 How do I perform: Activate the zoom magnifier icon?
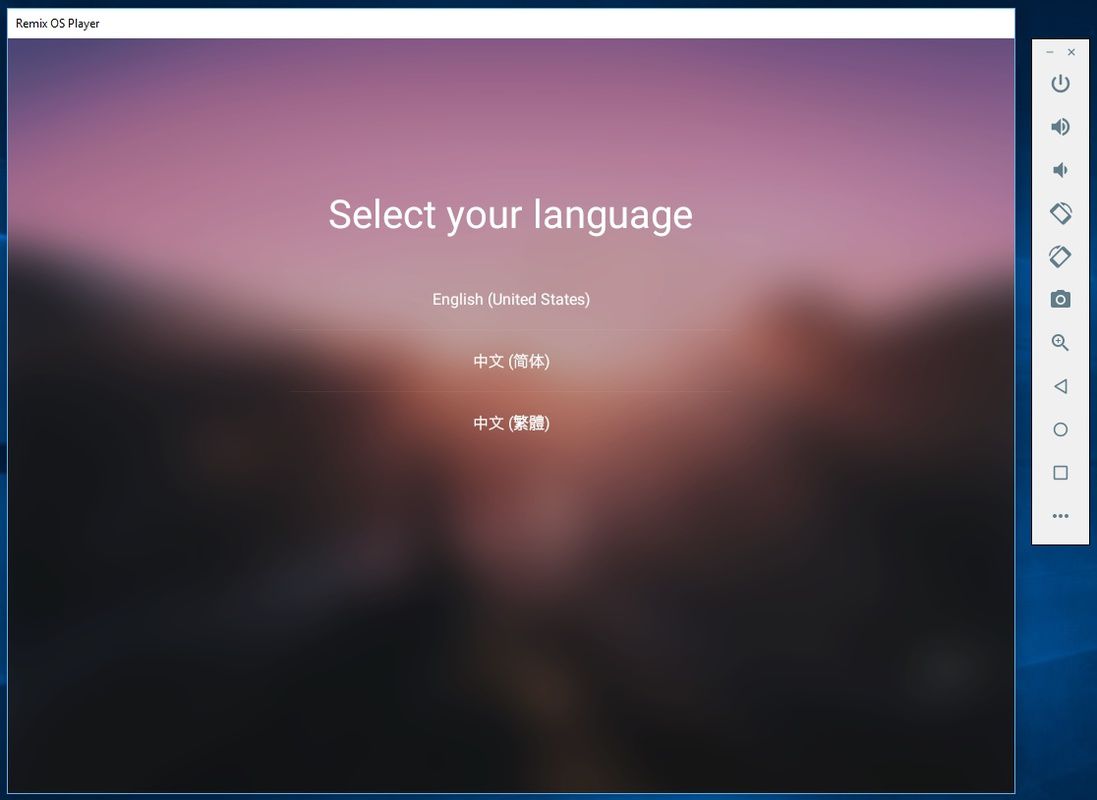pyautogui.click(x=1060, y=343)
